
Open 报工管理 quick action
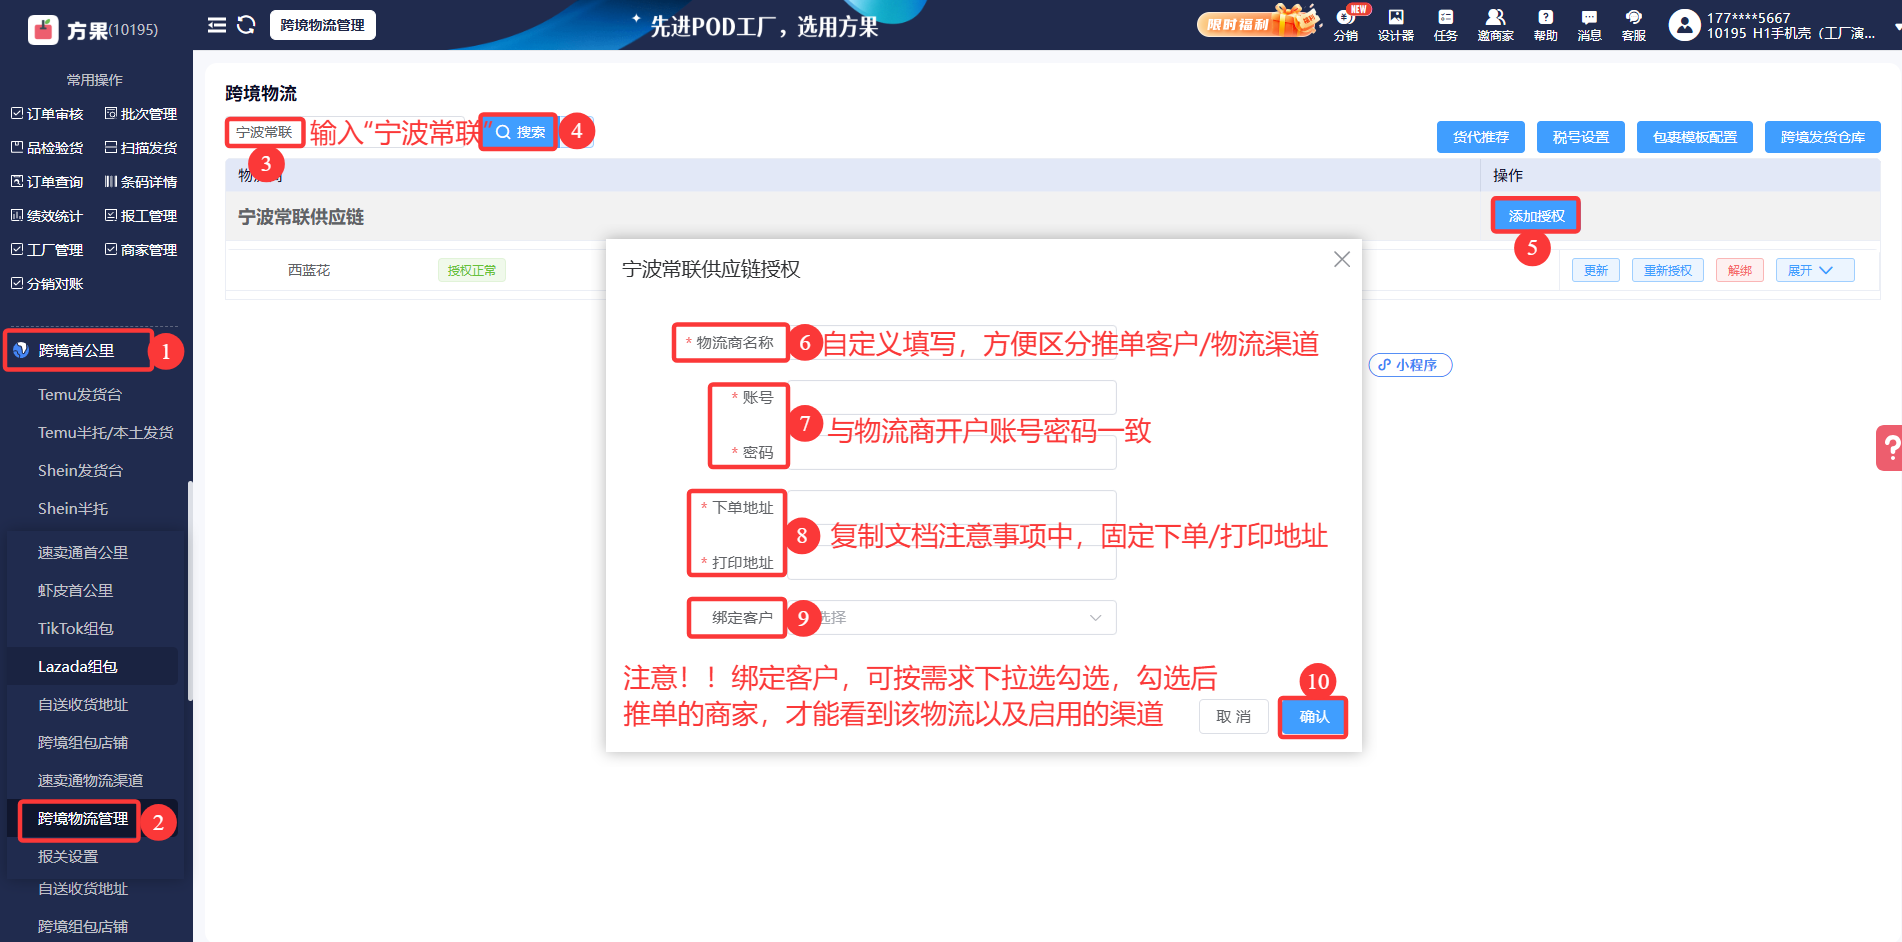coord(141,216)
